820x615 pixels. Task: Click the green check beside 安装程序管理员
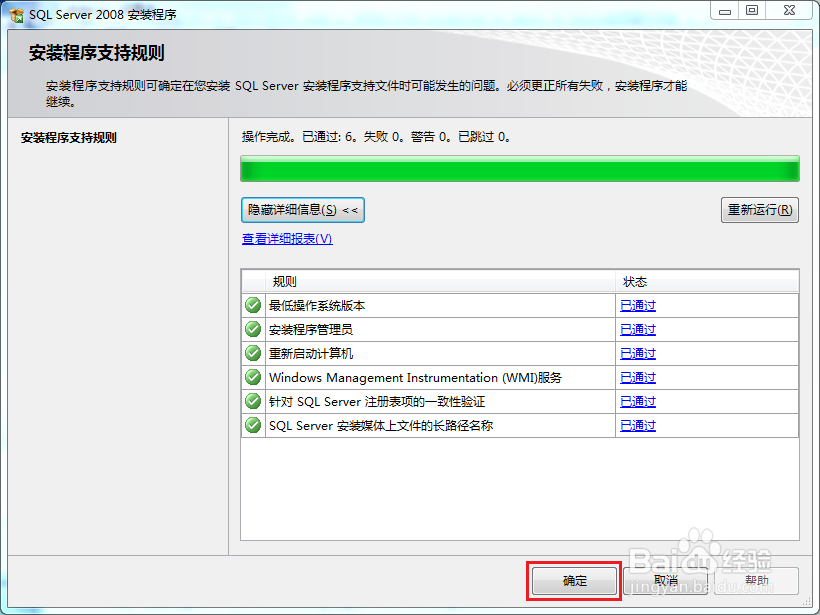point(252,329)
